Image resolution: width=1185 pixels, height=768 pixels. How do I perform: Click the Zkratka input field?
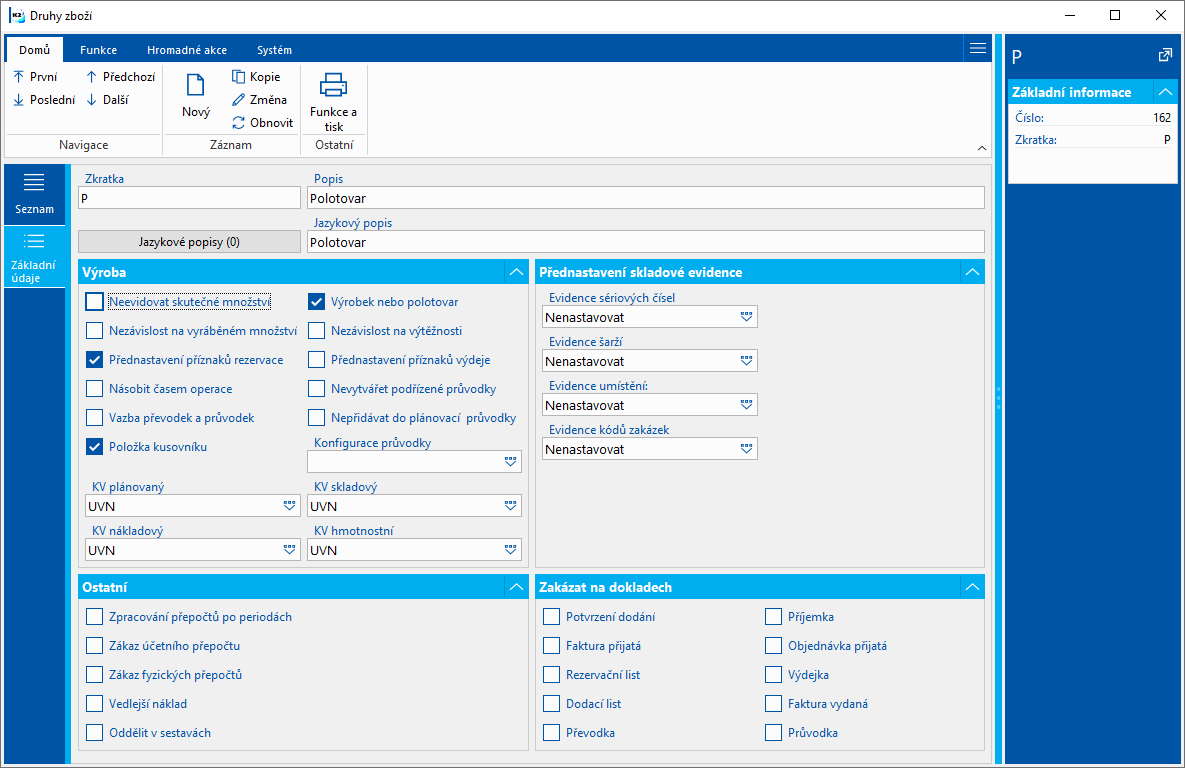coord(189,198)
